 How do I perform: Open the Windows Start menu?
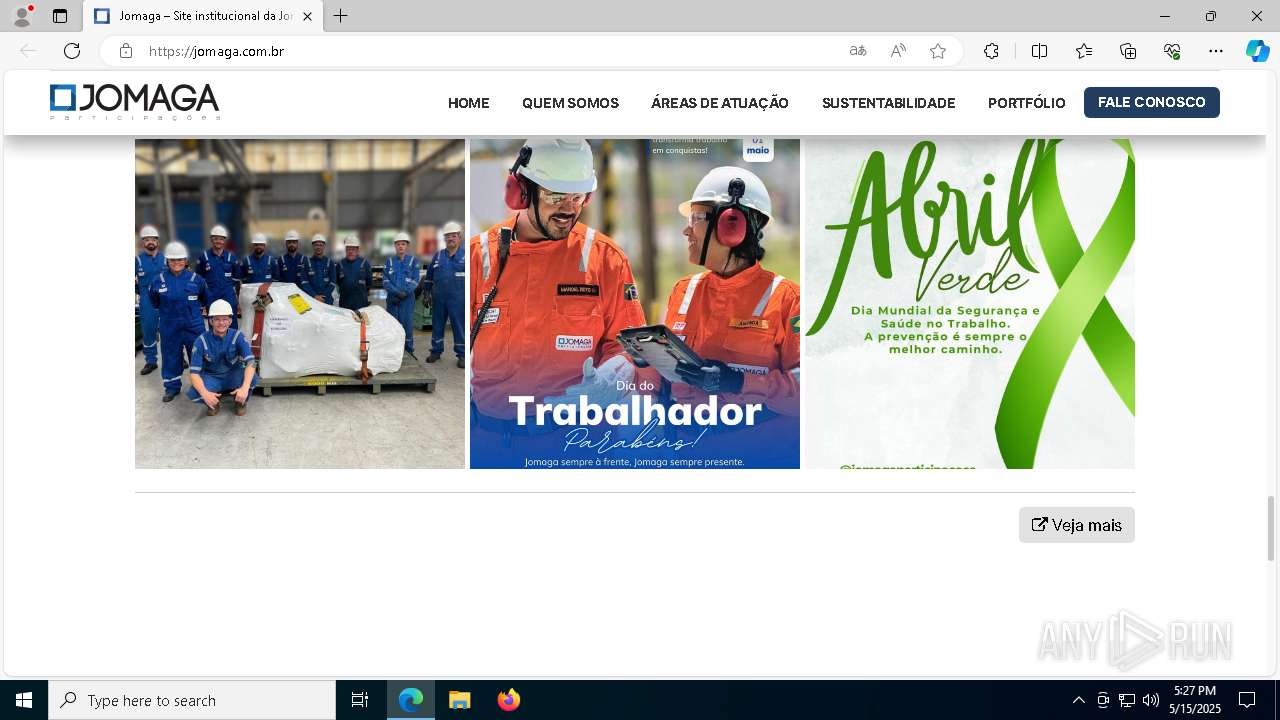[x=24, y=700]
